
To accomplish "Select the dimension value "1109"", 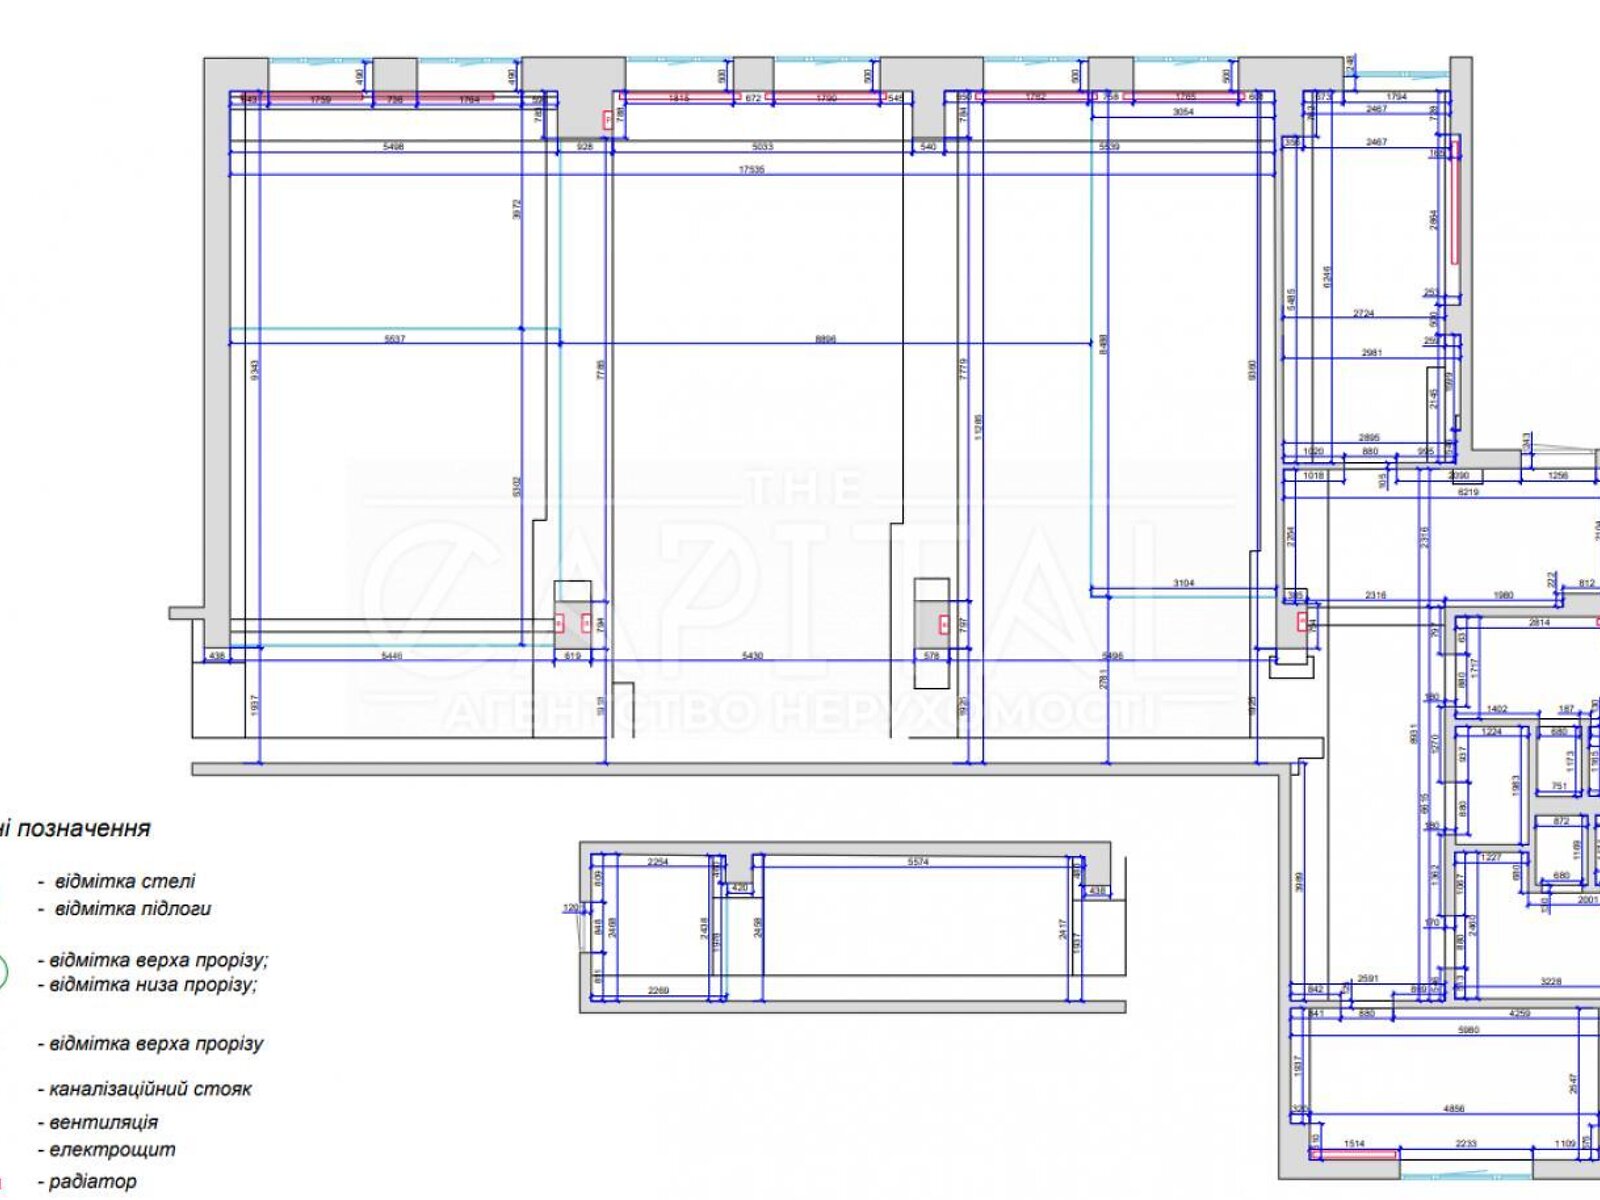I will 1565,1144.
